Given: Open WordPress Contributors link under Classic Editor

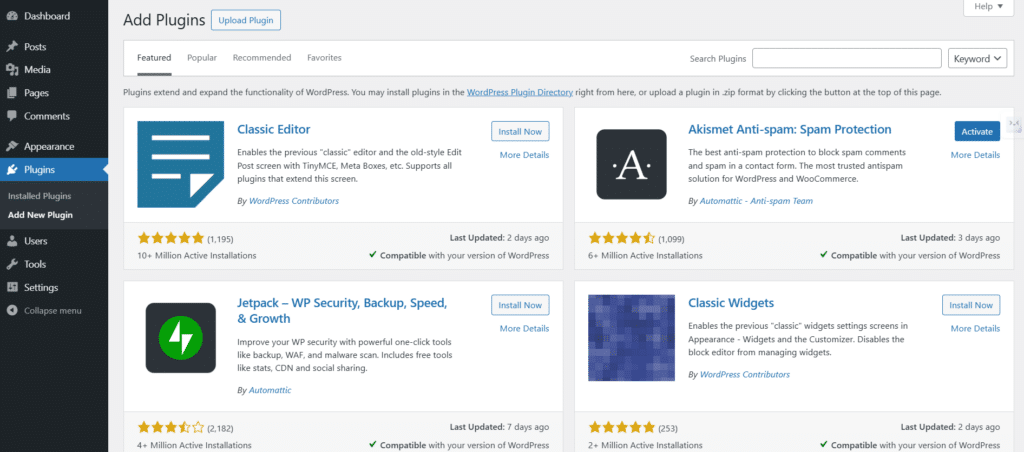Looking at the screenshot, I should [294, 201].
